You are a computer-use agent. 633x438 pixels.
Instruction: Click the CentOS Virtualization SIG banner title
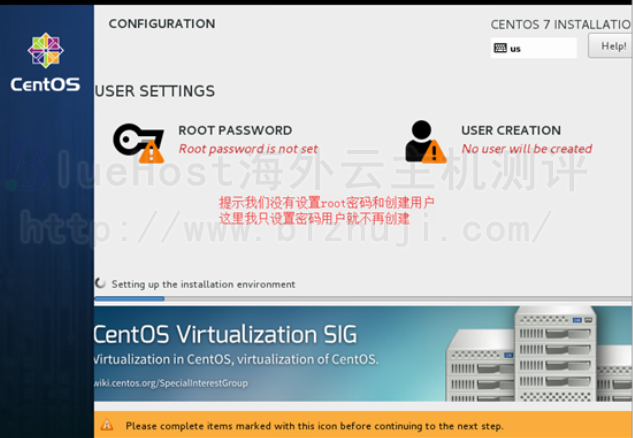pyautogui.click(x=226, y=334)
